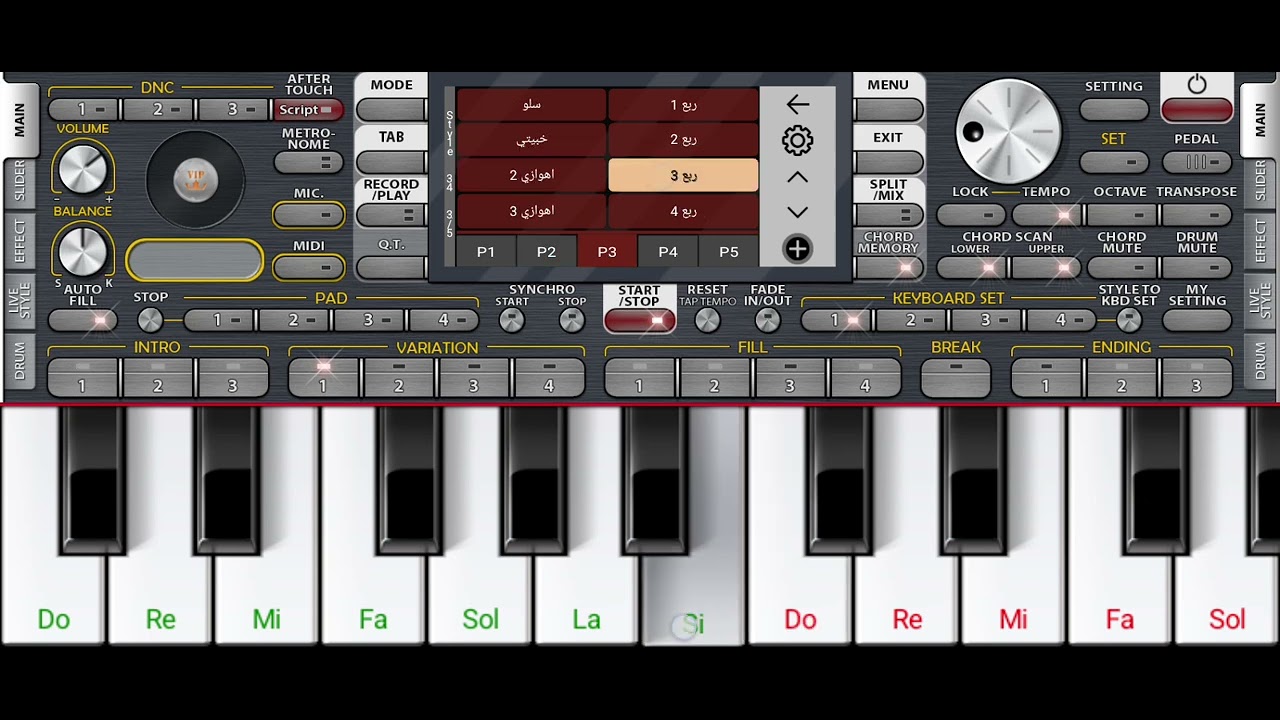This screenshot has width=1280, height=720.
Task: Toggle the MIDI button
Action: [x=308, y=267]
